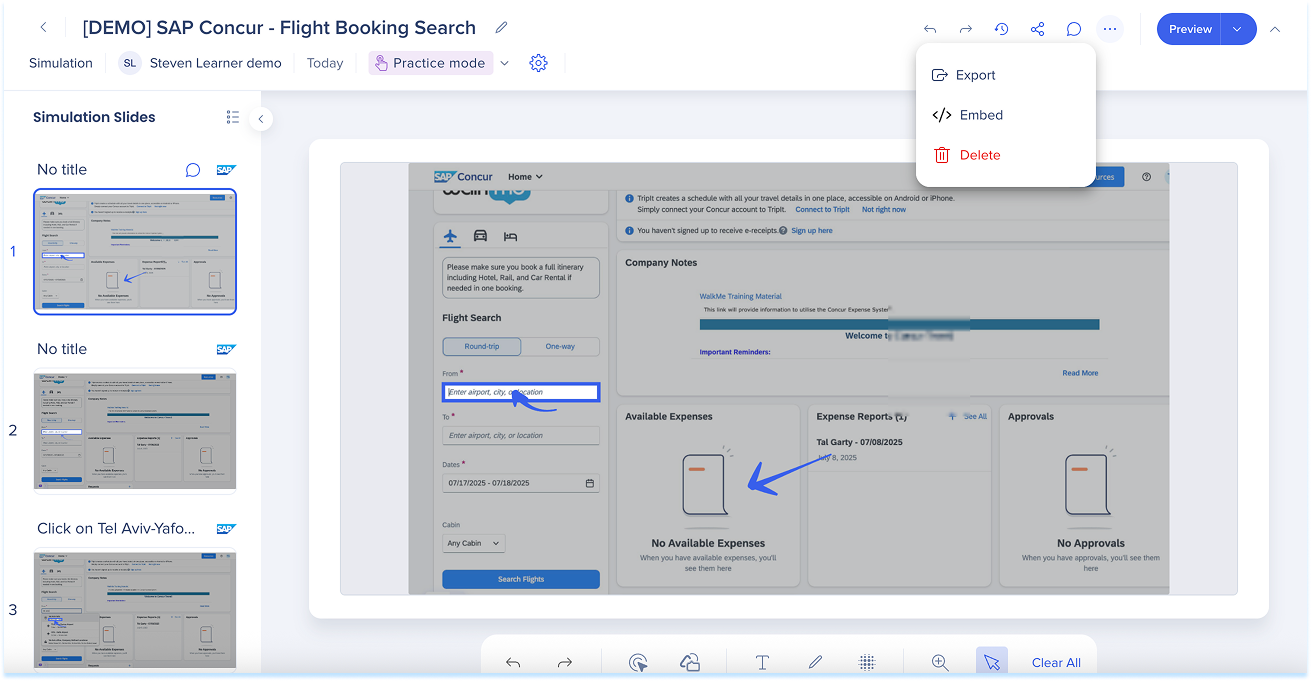Select the Text tool in bottom toolbar

(762, 662)
